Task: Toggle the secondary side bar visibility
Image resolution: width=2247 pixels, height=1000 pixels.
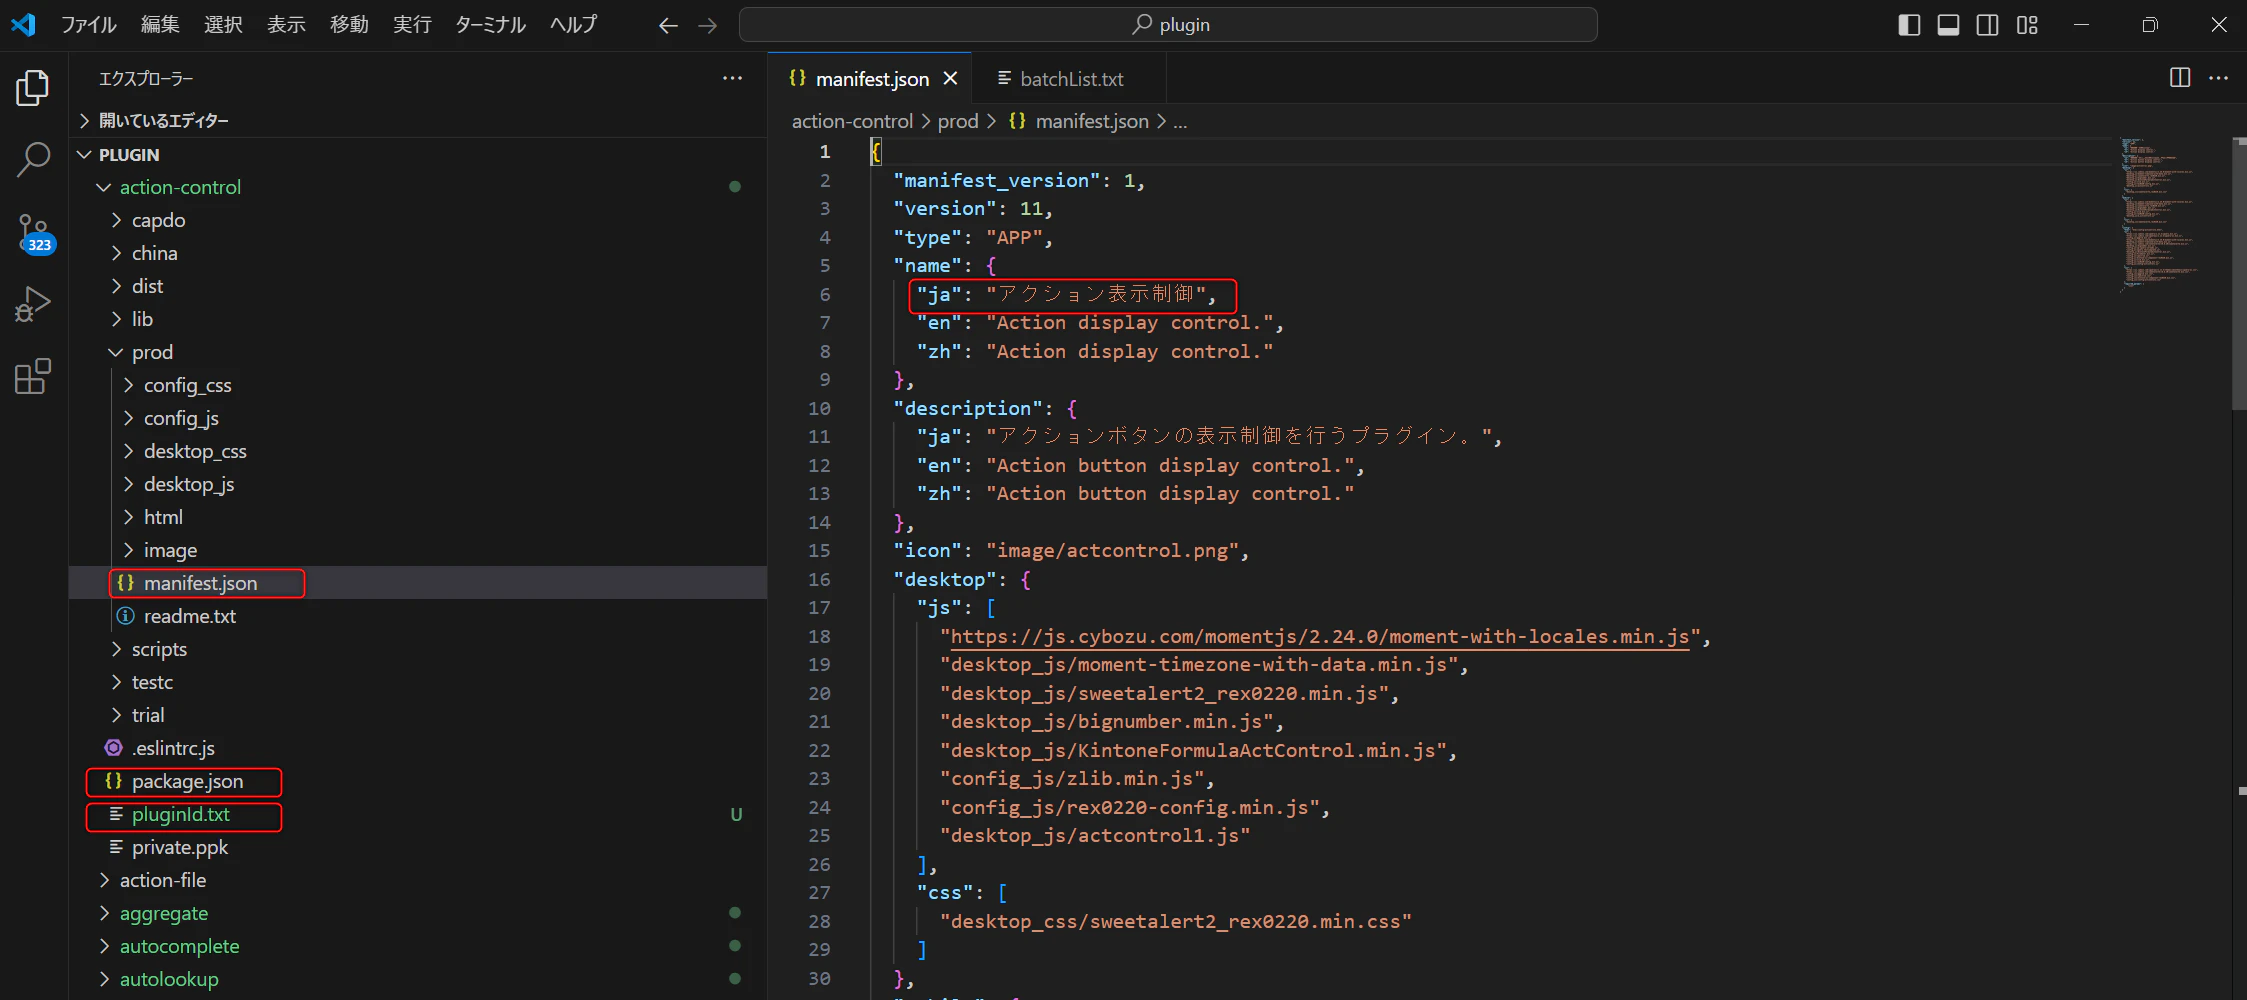Action: (x=1987, y=25)
